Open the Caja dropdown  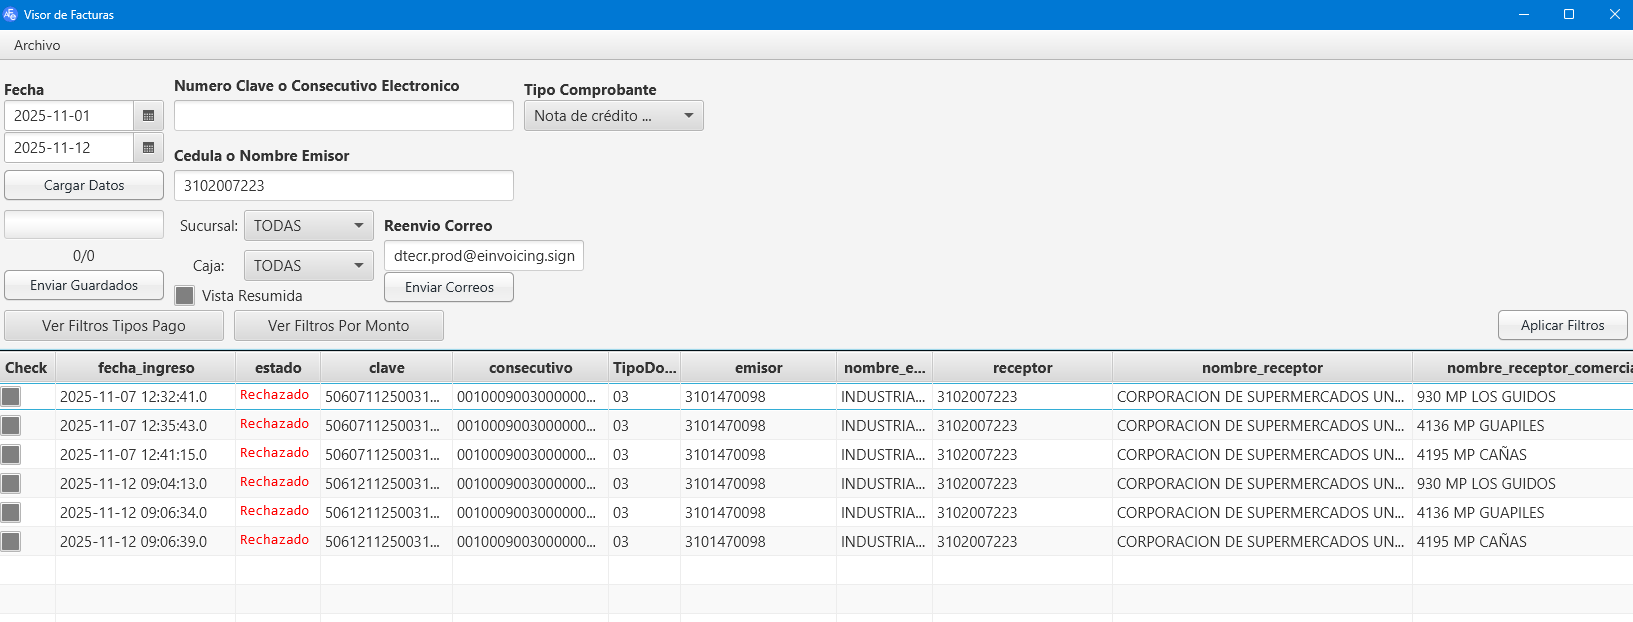(308, 266)
